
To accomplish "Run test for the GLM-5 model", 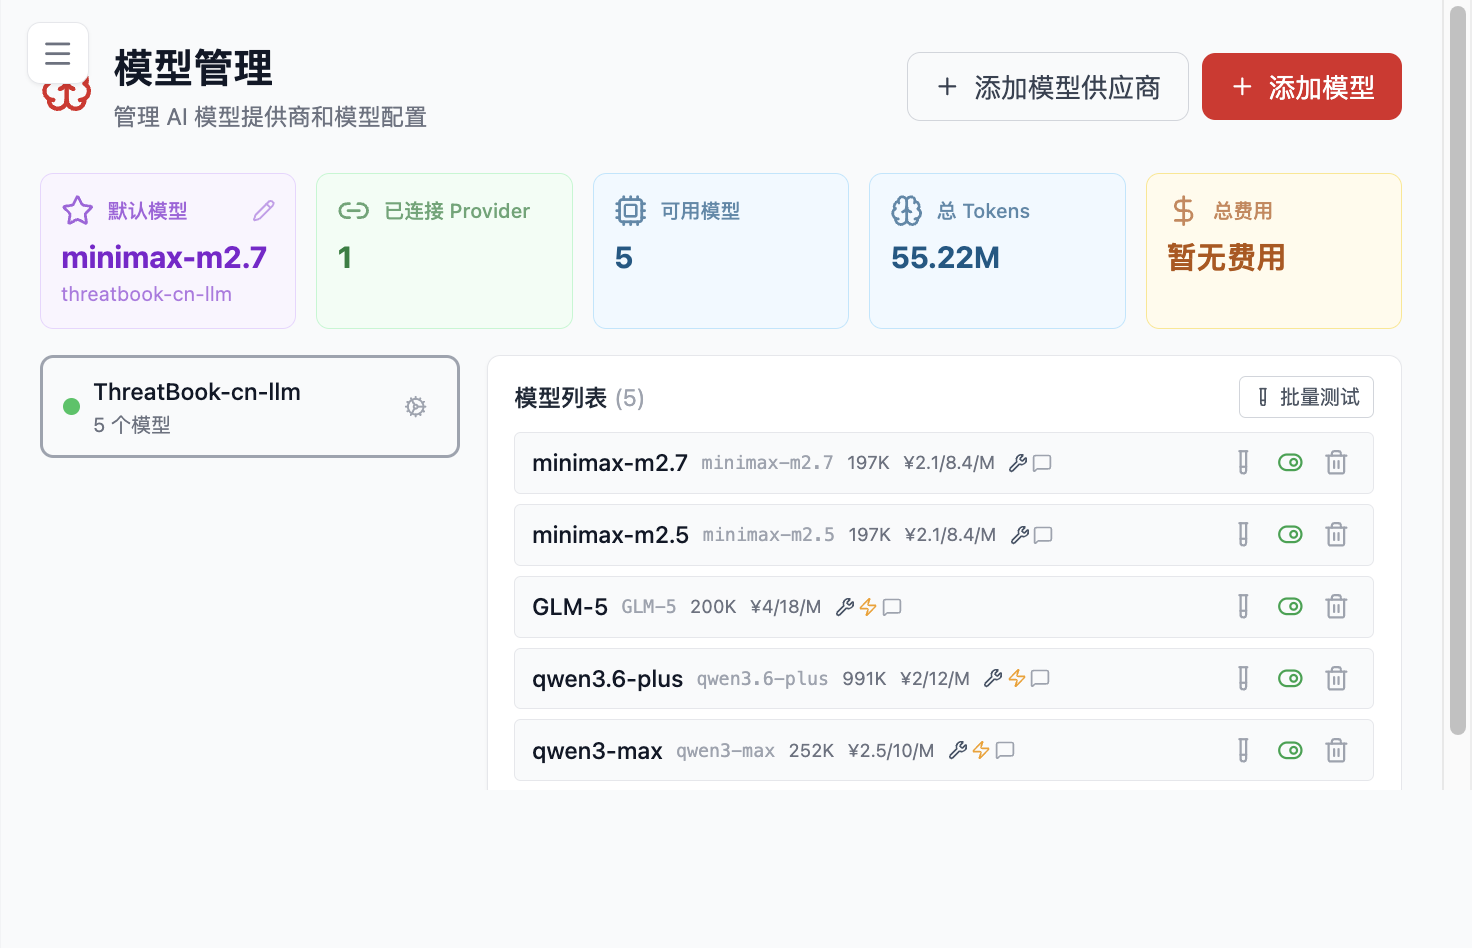I will [x=1243, y=606].
